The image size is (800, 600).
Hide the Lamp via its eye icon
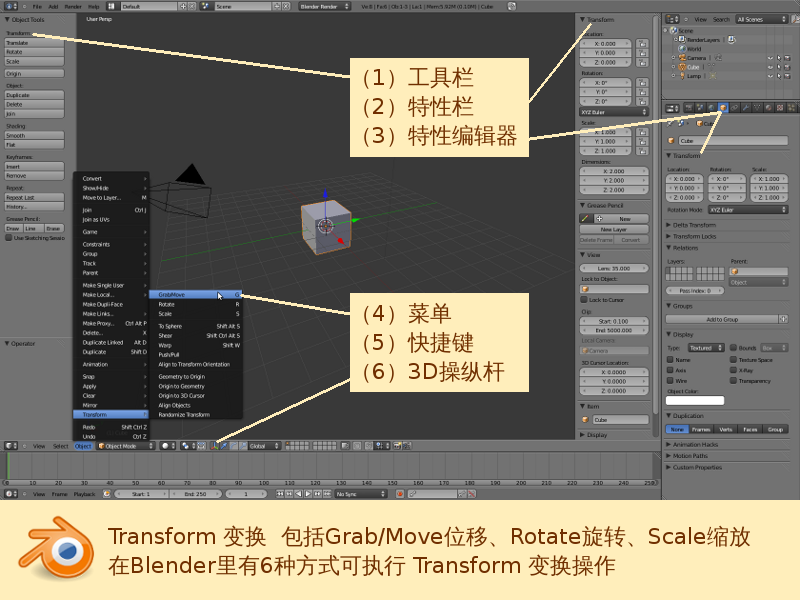click(x=770, y=76)
